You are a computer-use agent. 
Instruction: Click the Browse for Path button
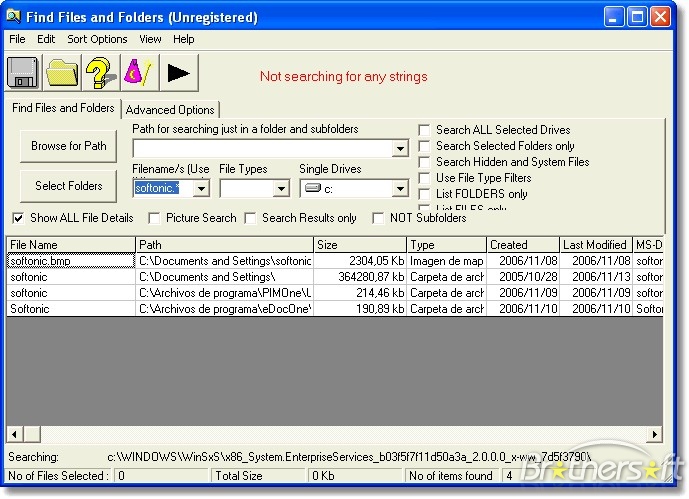(x=69, y=146)
